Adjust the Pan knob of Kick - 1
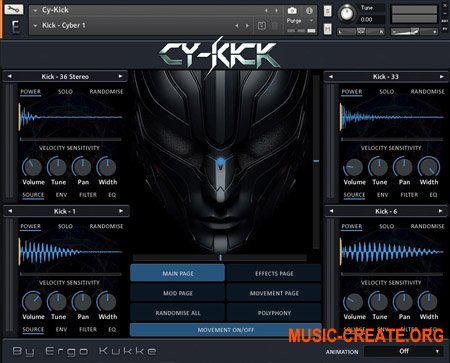This screenshot has height=363, width=450. pos(82,302)
